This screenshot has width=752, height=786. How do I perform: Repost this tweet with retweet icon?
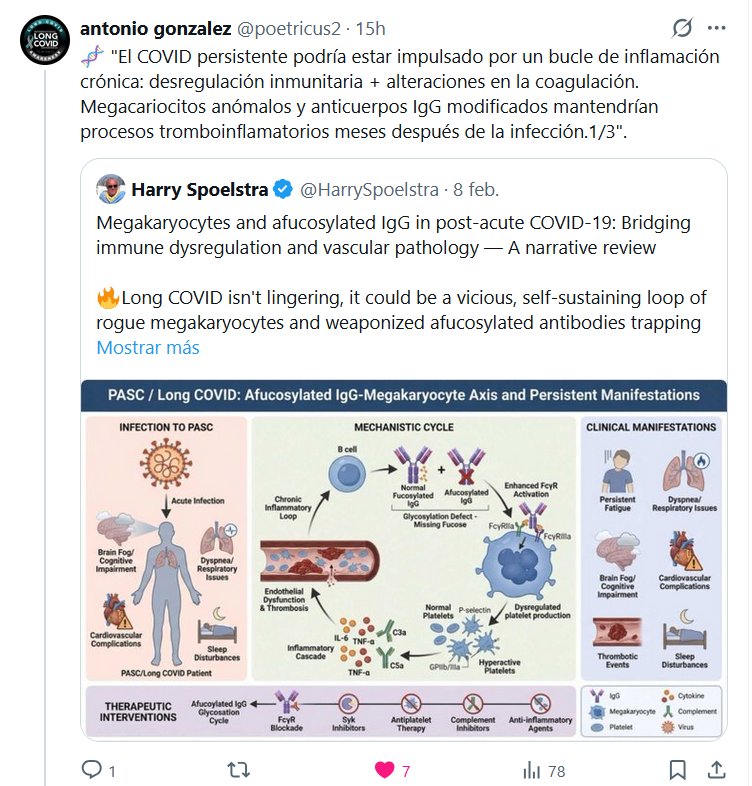click(240, 770)
